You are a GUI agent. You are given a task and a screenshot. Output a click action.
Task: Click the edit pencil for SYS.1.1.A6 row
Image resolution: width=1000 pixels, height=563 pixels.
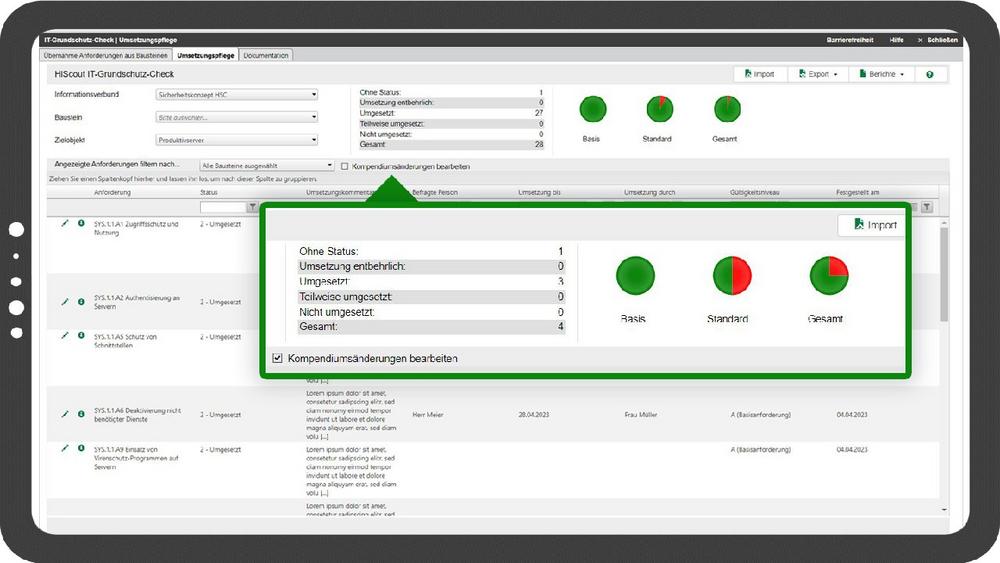[x=65, y=412]
